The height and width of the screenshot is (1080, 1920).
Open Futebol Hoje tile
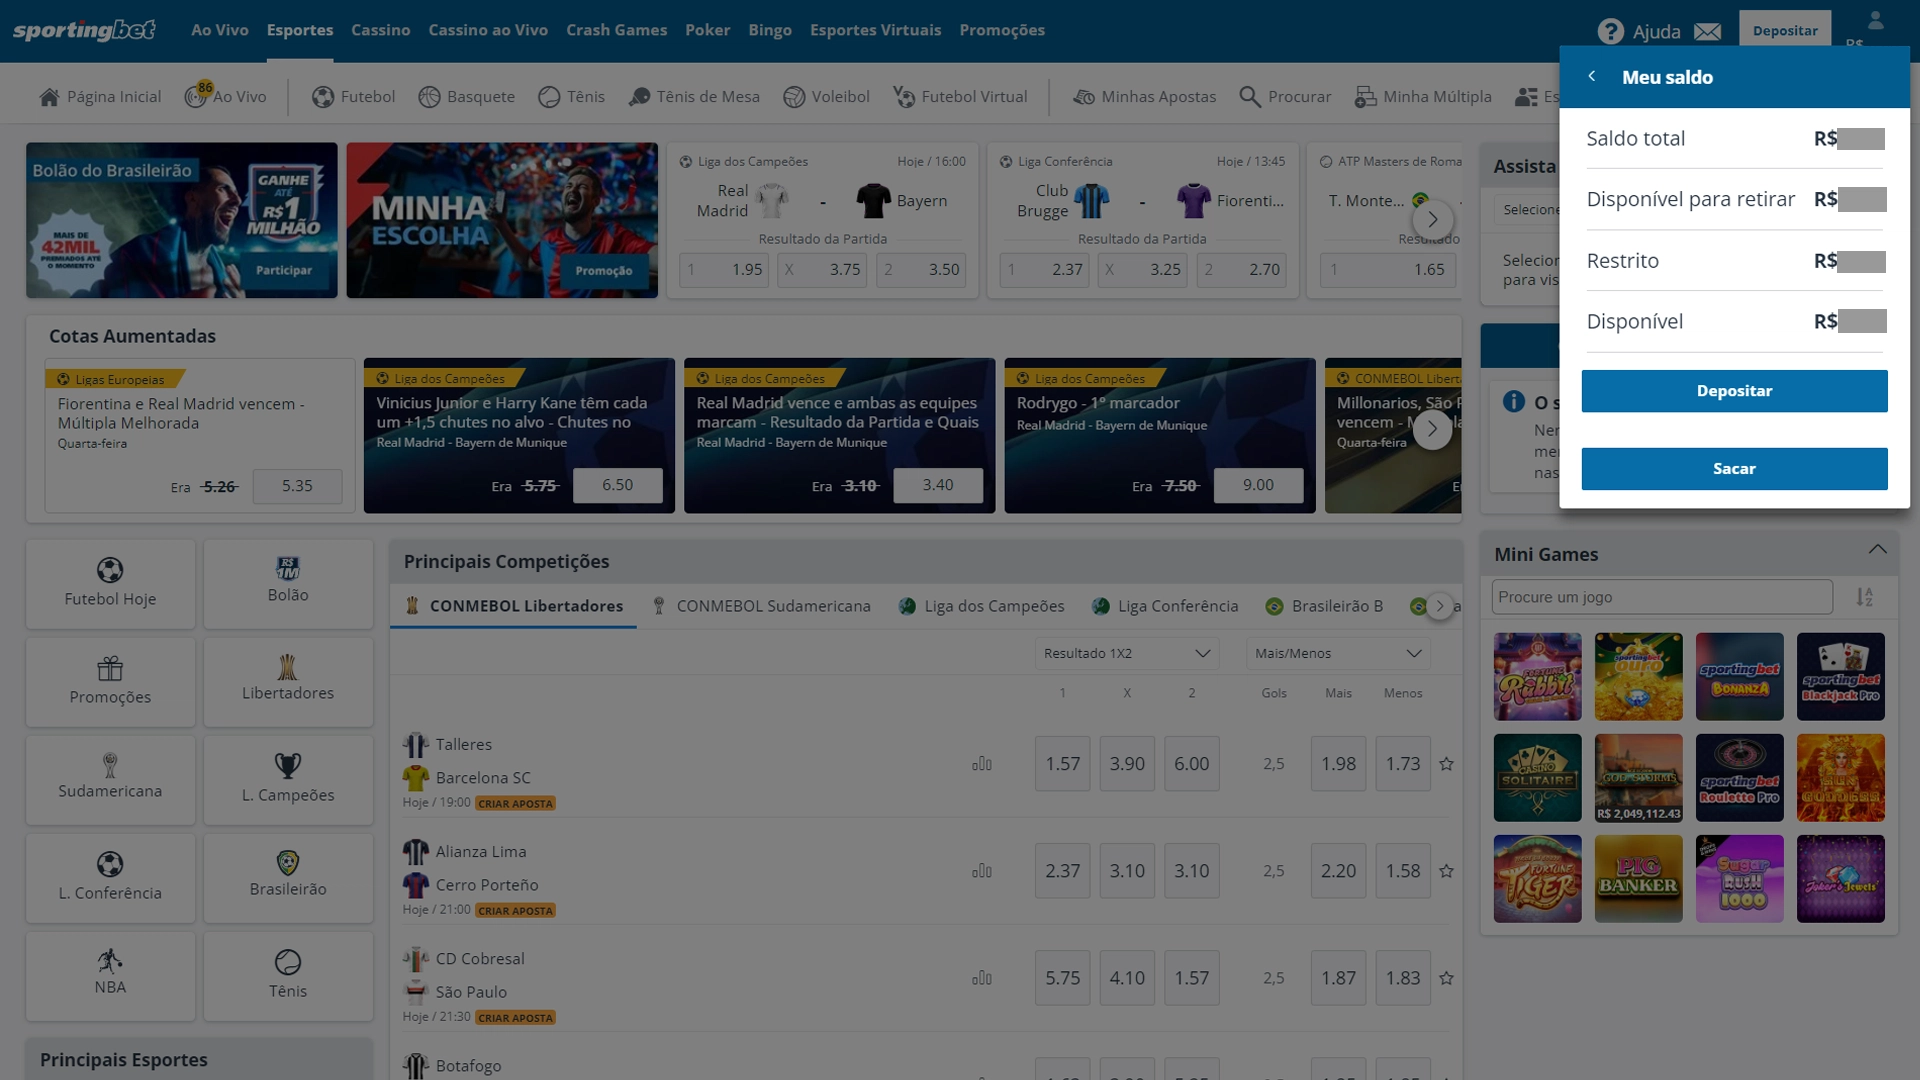point(110,584)
